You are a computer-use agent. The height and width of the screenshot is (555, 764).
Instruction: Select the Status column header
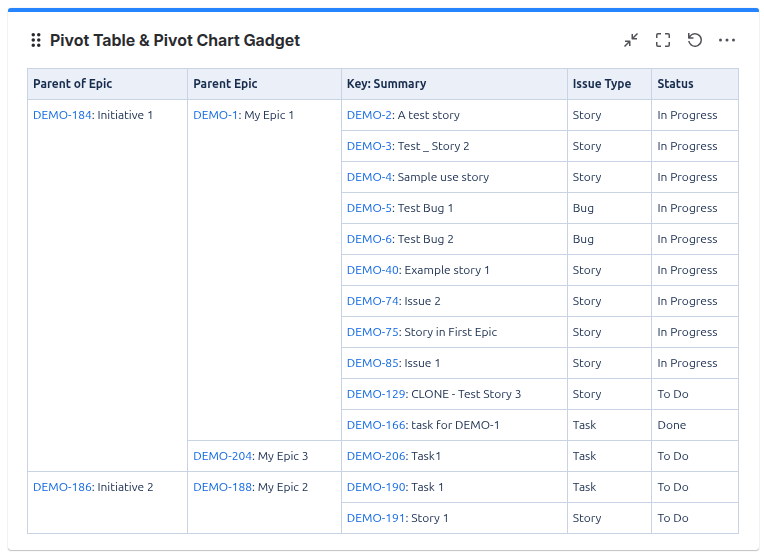pyautogui.click(x=694, y=84)
